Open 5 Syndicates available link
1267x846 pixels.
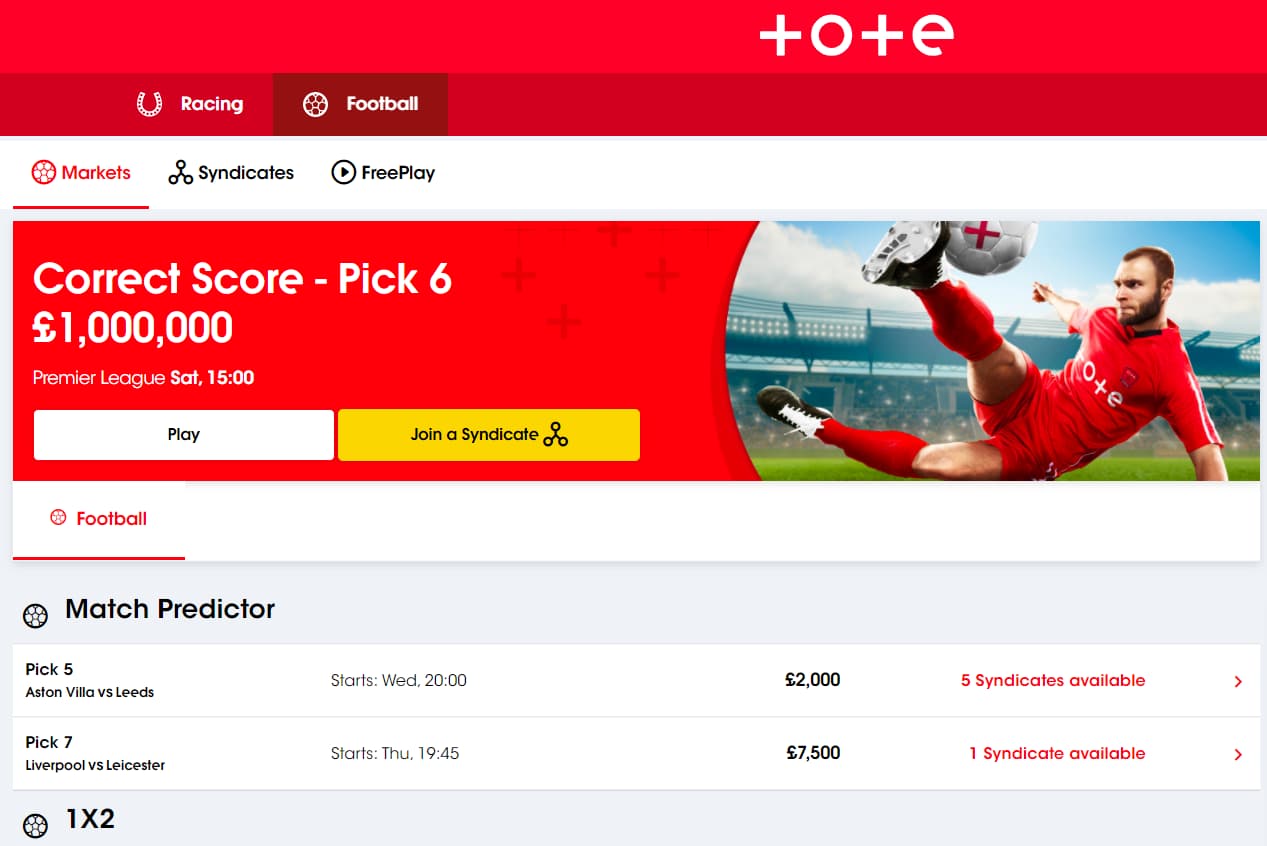[x=1053, y=680]
